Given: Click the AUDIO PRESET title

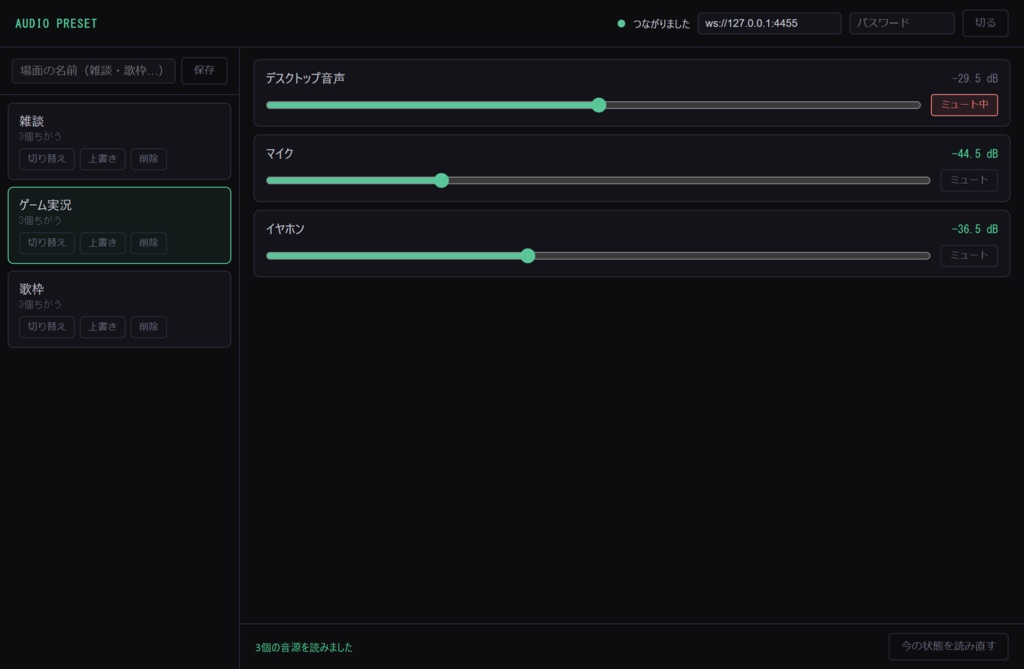Looking at the screenshot, I should tap(56, 24).
